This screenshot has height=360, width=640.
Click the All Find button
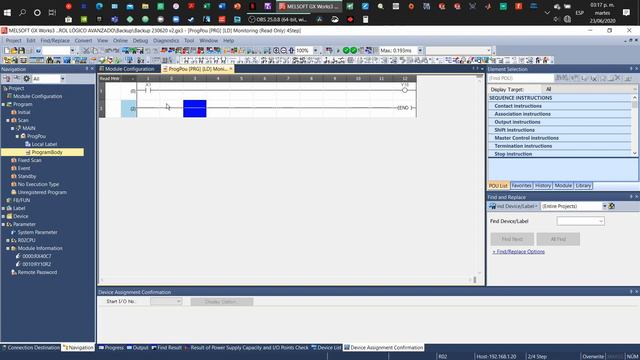pyautogui.click(x=558, y=239)
